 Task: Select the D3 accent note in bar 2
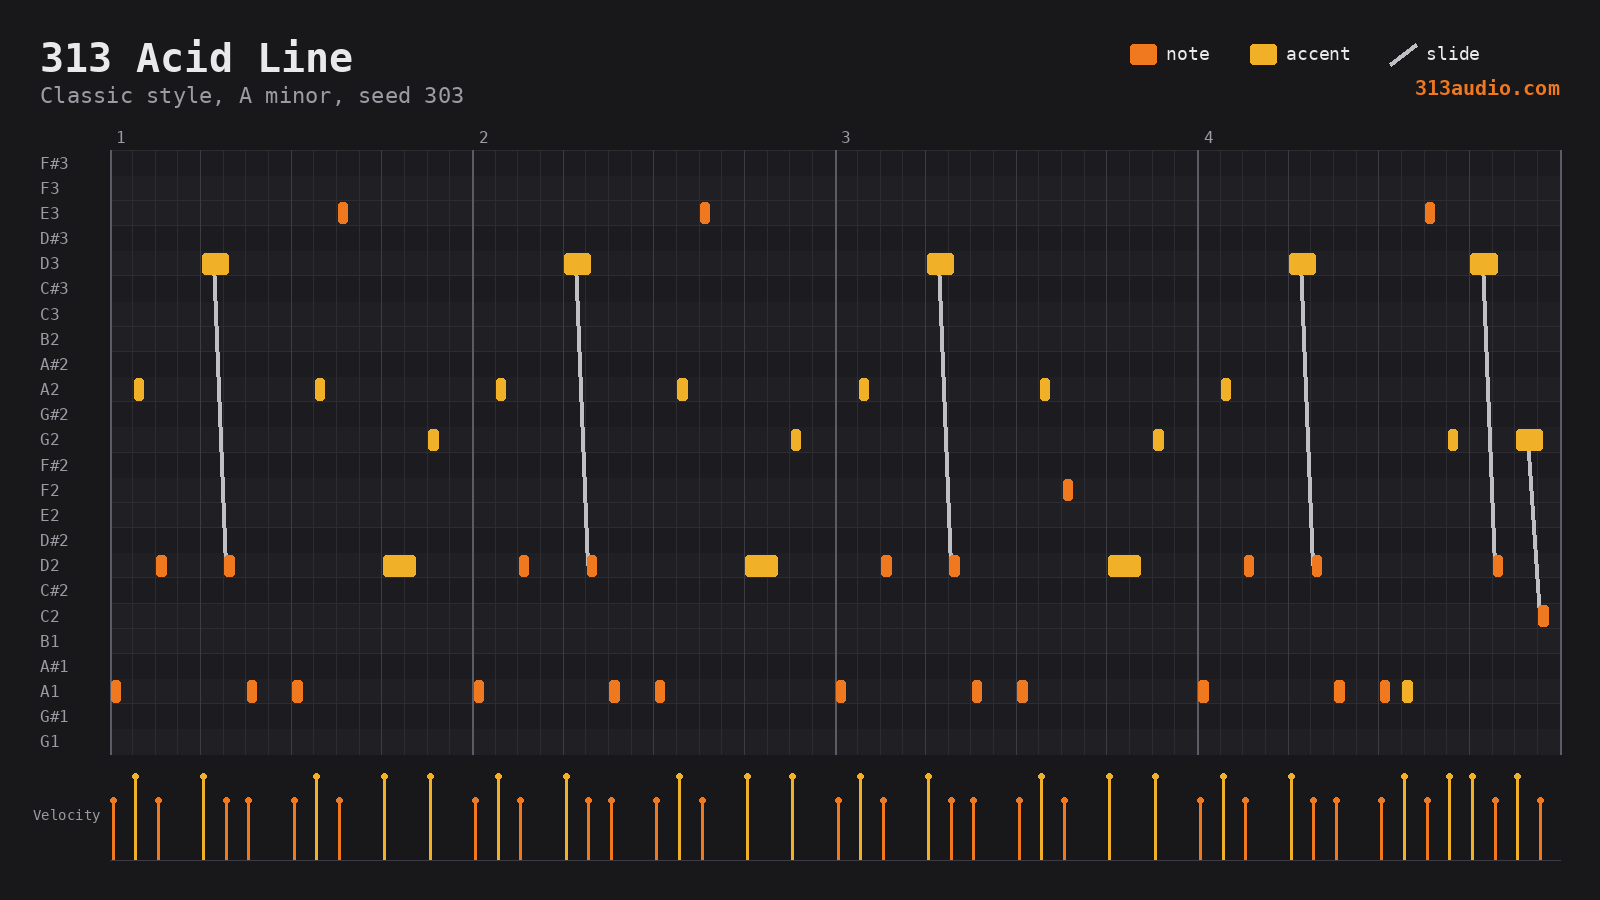(577, 264)
